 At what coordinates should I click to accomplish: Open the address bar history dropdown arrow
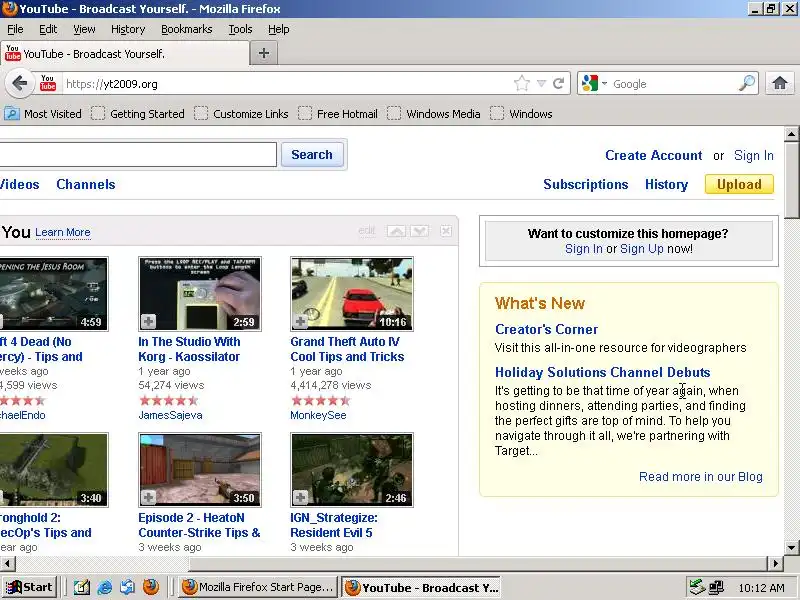(x=541, y=83)
